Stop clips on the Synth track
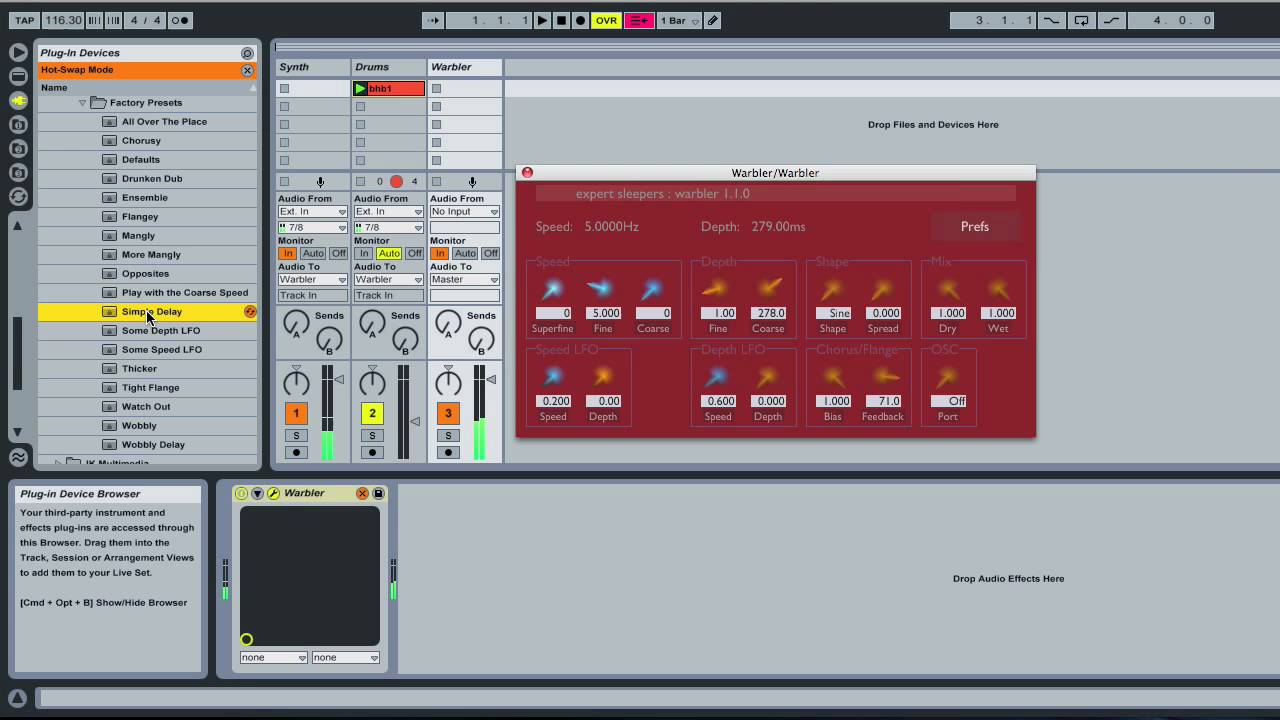1280x720 pixels. click(x=284, y=182)
